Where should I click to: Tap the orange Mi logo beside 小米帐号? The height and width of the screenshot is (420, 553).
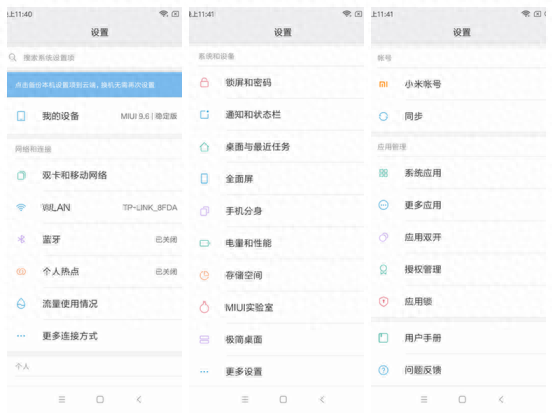click(x=383, y=84)
